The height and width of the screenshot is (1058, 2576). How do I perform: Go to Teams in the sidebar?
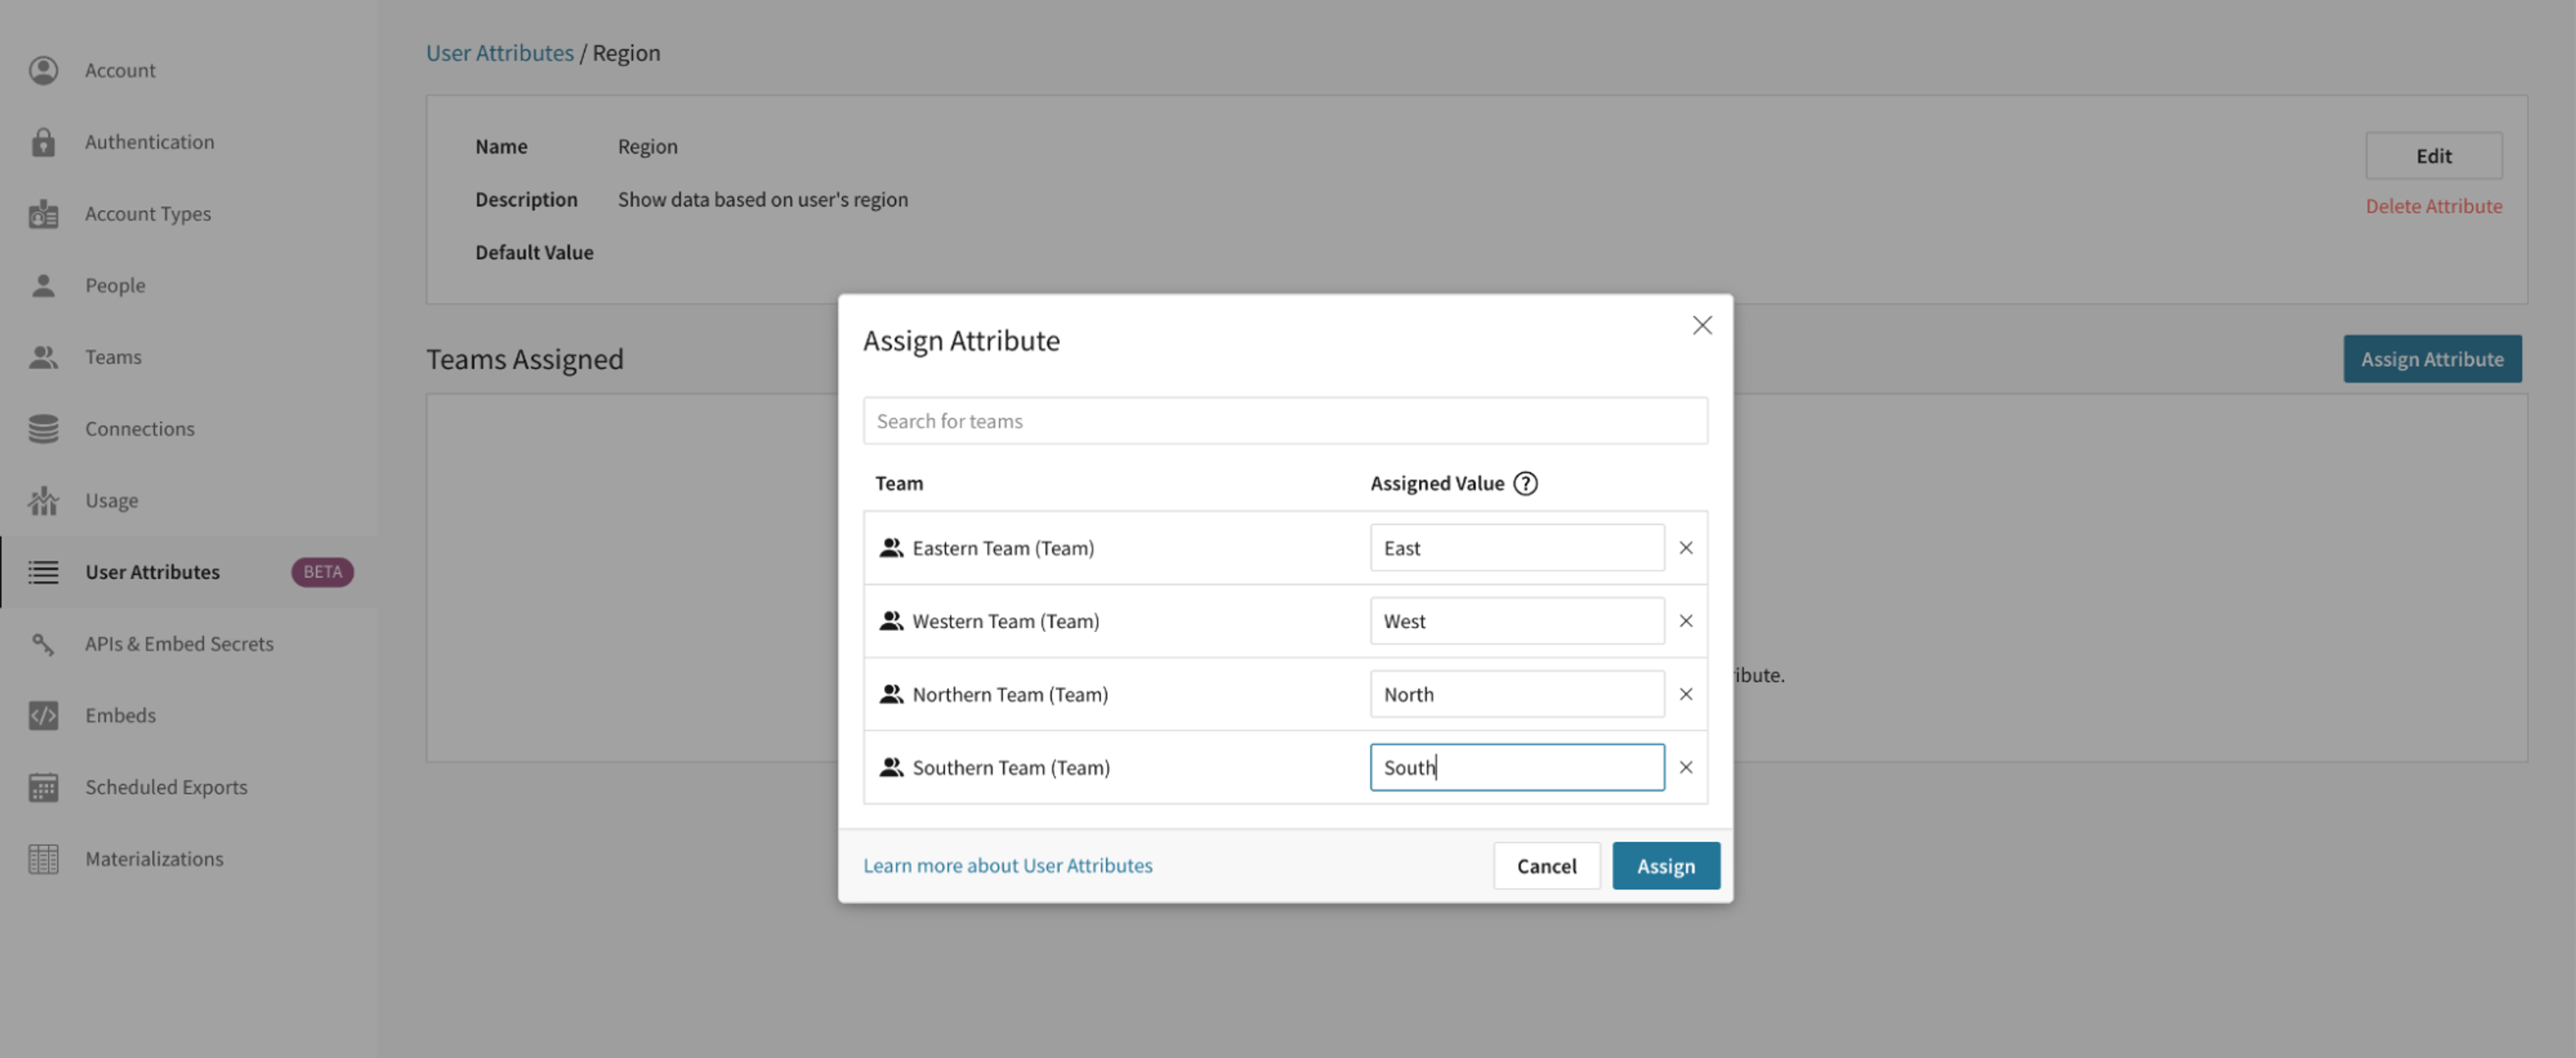click(113, 357)
